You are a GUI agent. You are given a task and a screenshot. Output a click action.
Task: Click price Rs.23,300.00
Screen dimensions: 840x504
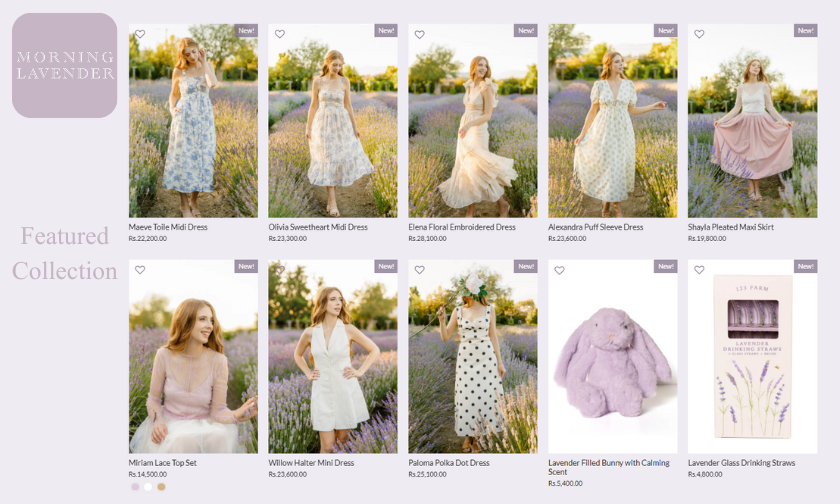pyautogui.click(x=288, y=239)
